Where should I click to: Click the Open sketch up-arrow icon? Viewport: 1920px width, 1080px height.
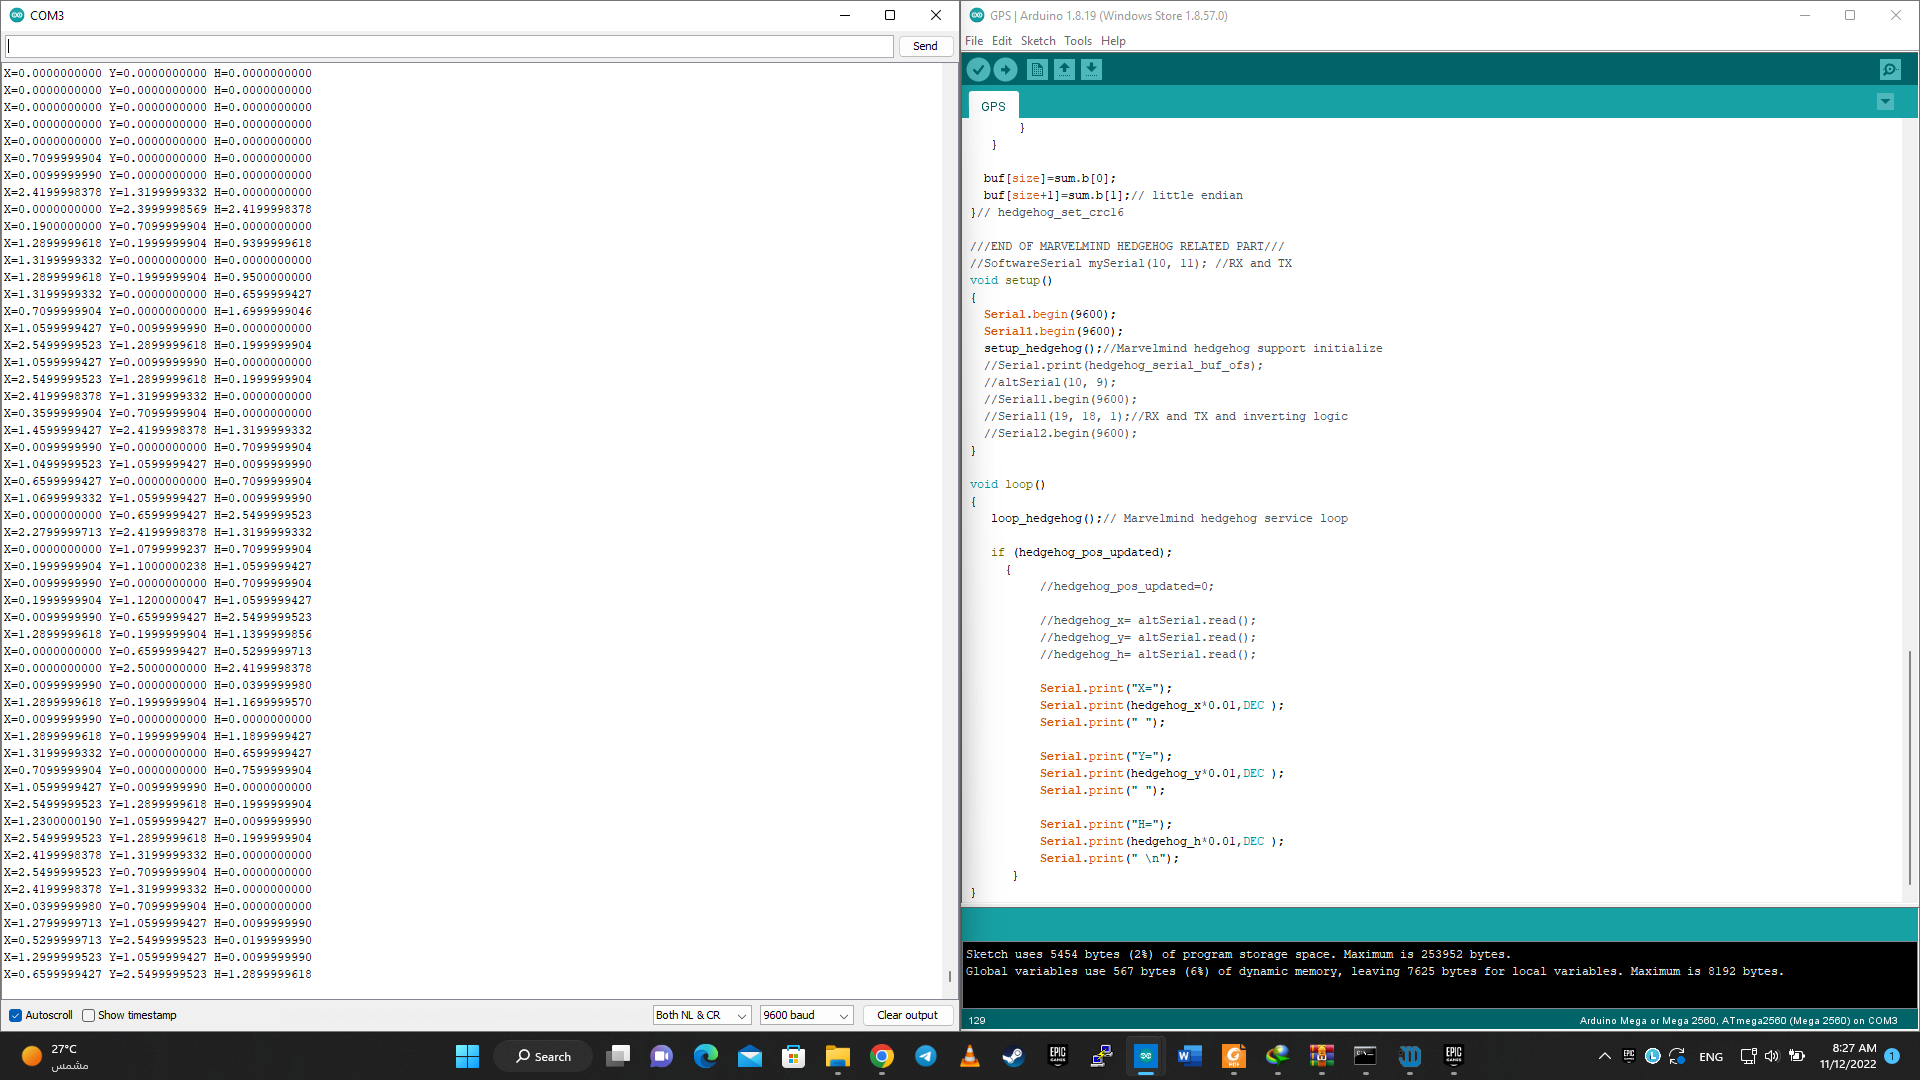point(1064,69)
